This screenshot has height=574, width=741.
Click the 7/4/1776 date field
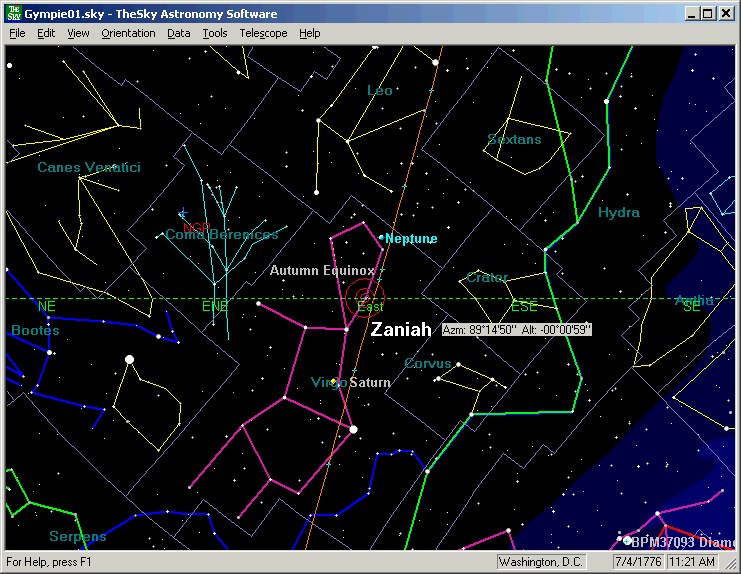(x=639, y=562)
